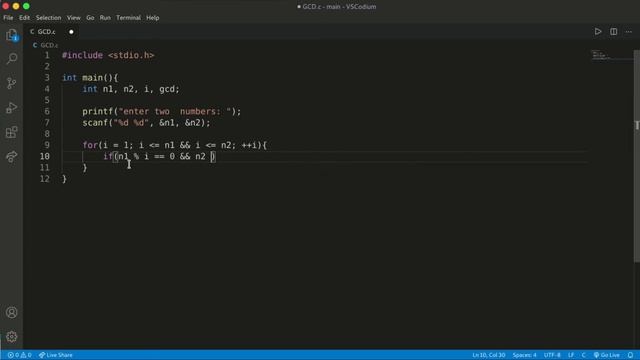
Task: Click the if condition on line 10
Action: point(159,156)
